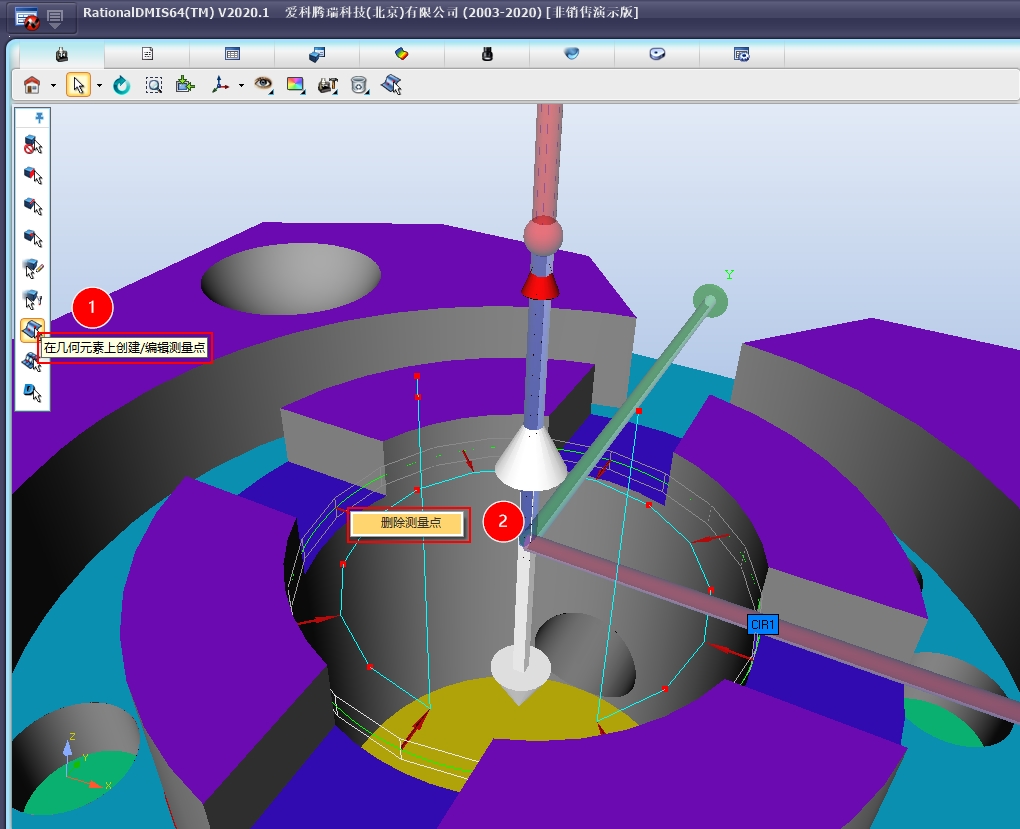Image resolution: width=1020 pixels, height=829 pixels.
Task: Select the disable CAD picking tool
Action: [33, 144]
